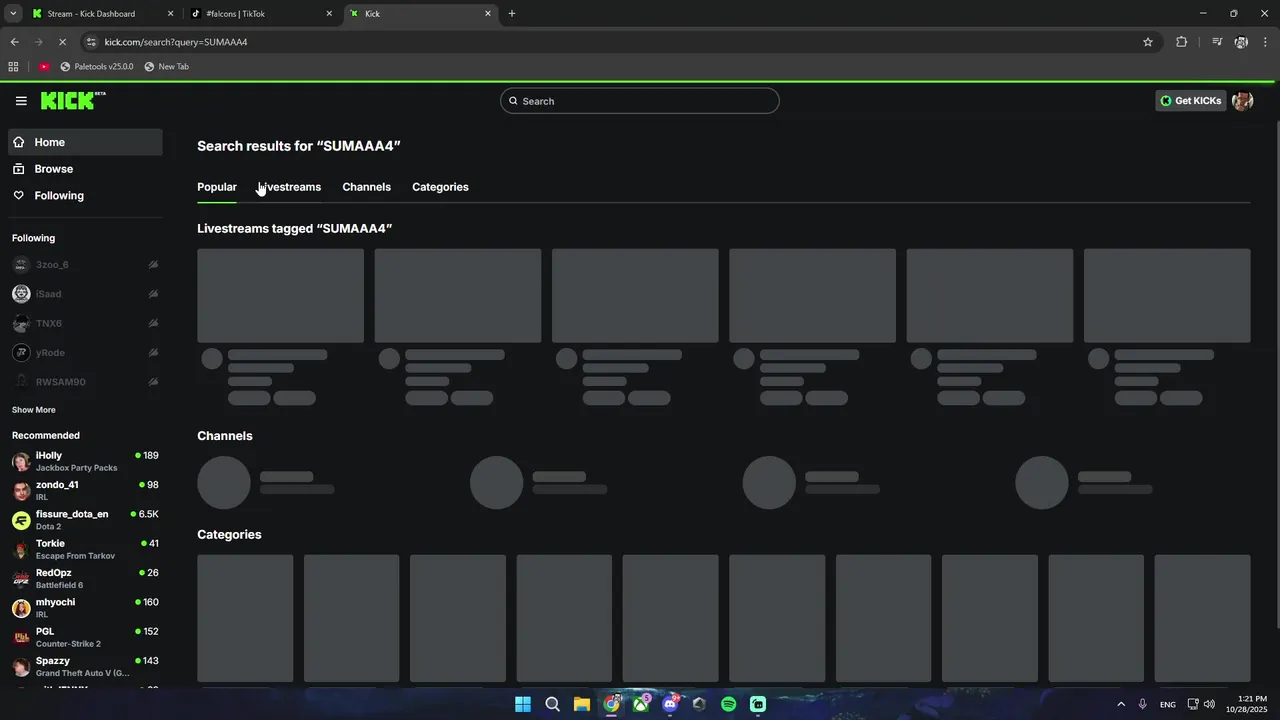The width and height of the screenshot is (1280, 720).
Task: Open recommended channel mhyochi
Action: click(85, 608)
